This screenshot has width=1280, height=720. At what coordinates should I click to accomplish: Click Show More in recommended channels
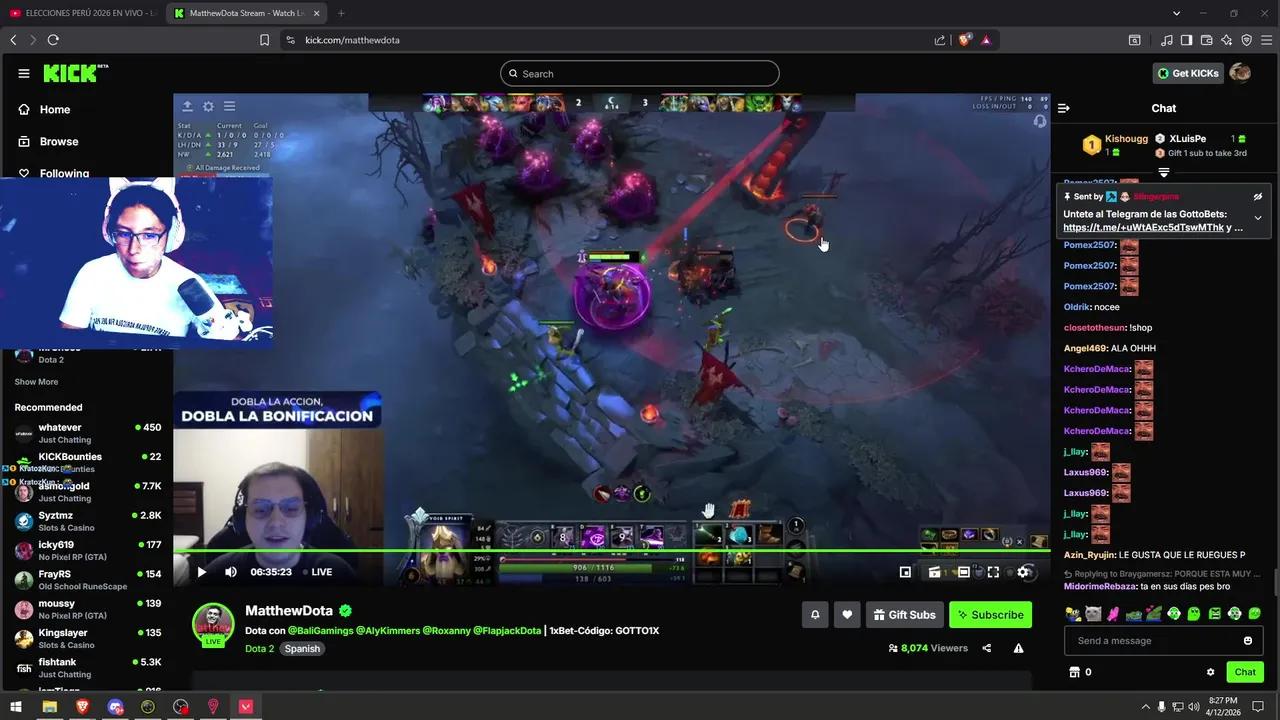[x=36, y=381]
